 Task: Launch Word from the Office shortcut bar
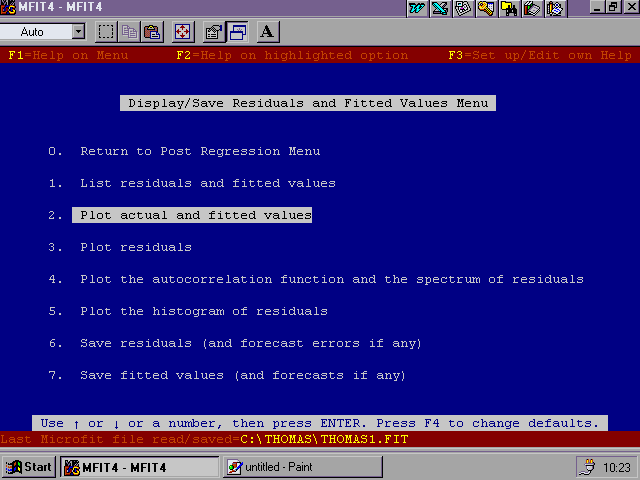click(417, 8)
